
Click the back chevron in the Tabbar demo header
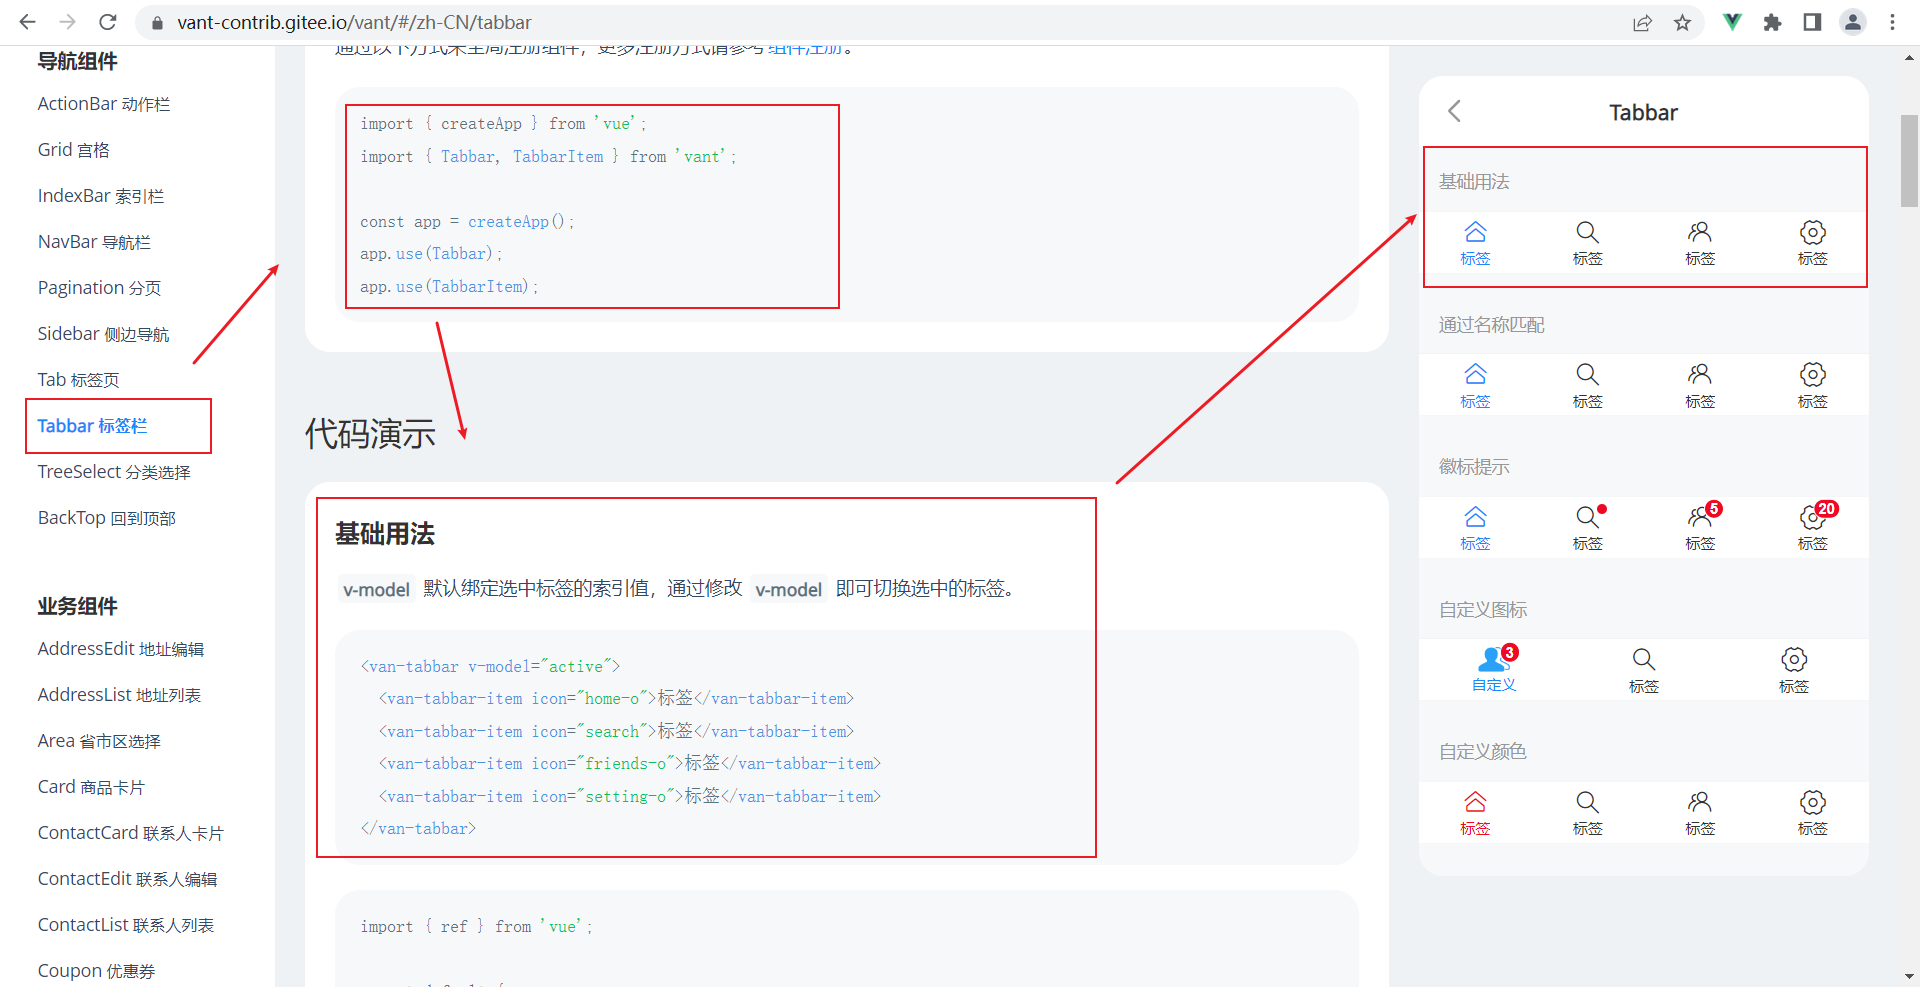pyautogui.click(x=1455, y=111)
